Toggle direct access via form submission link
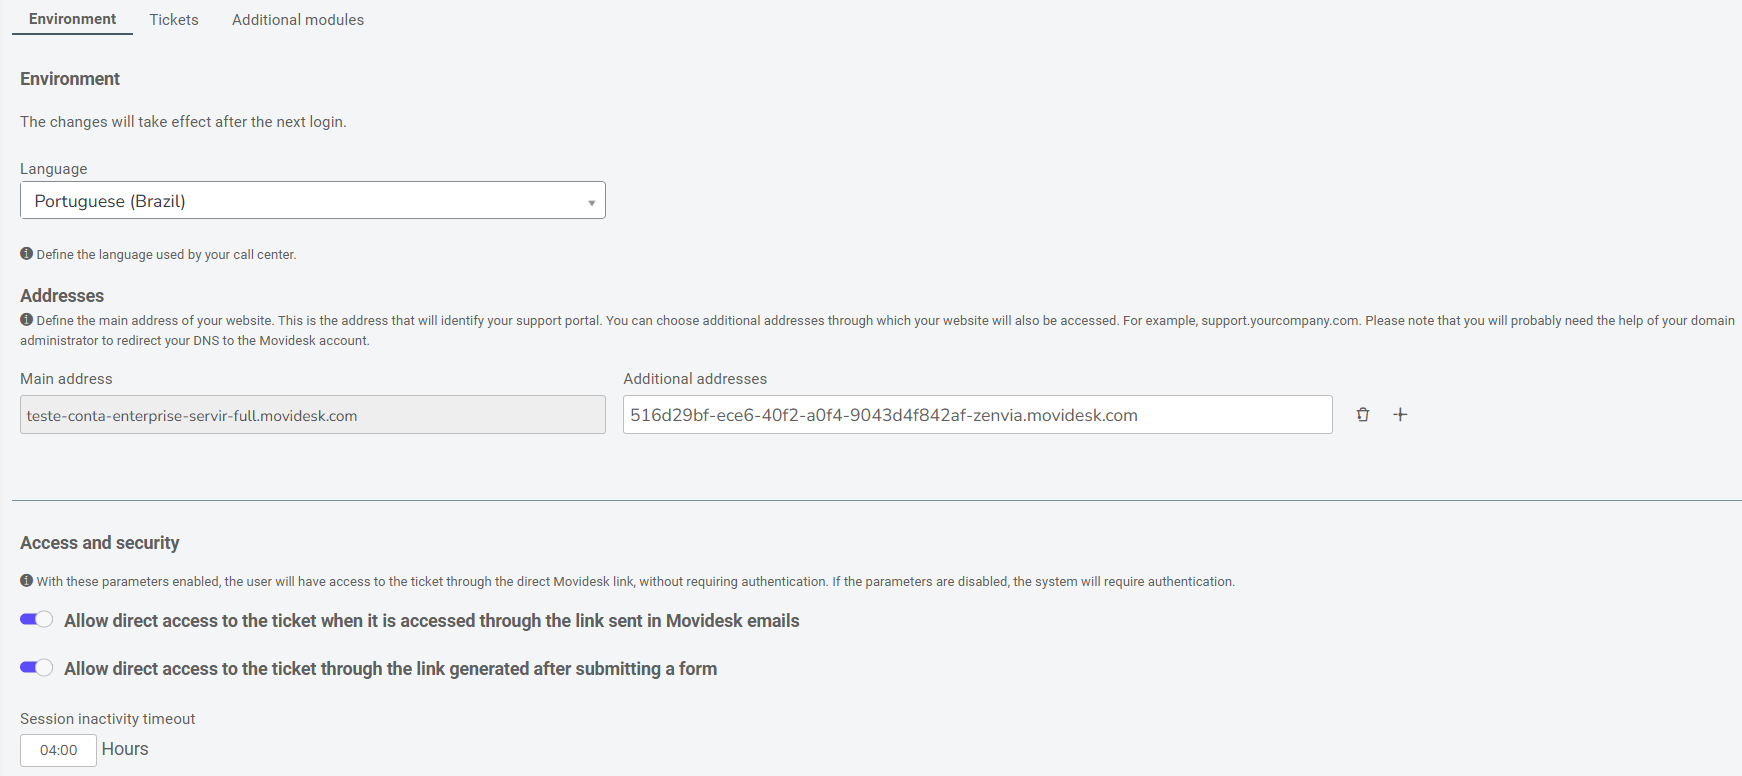 click(37, 668)
